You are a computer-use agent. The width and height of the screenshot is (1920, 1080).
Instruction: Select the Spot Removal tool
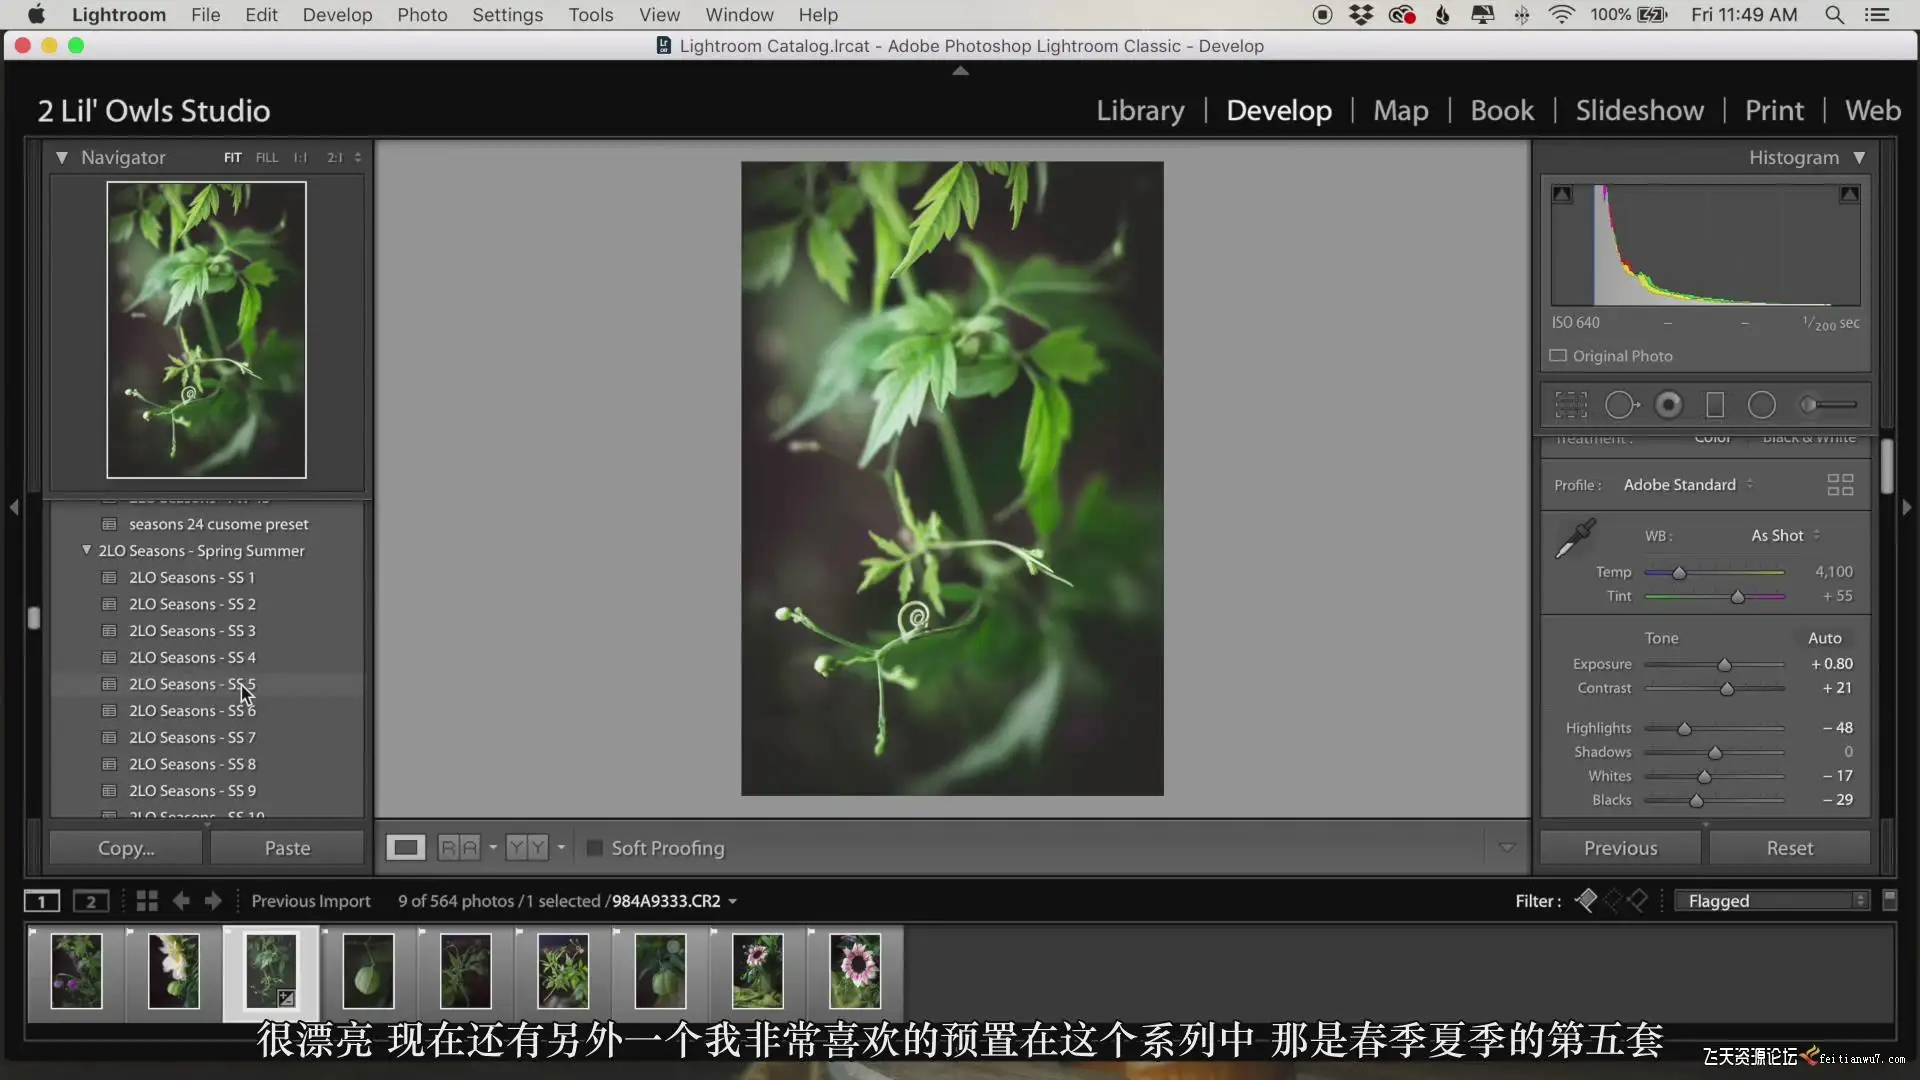(x=1621, y=405)
